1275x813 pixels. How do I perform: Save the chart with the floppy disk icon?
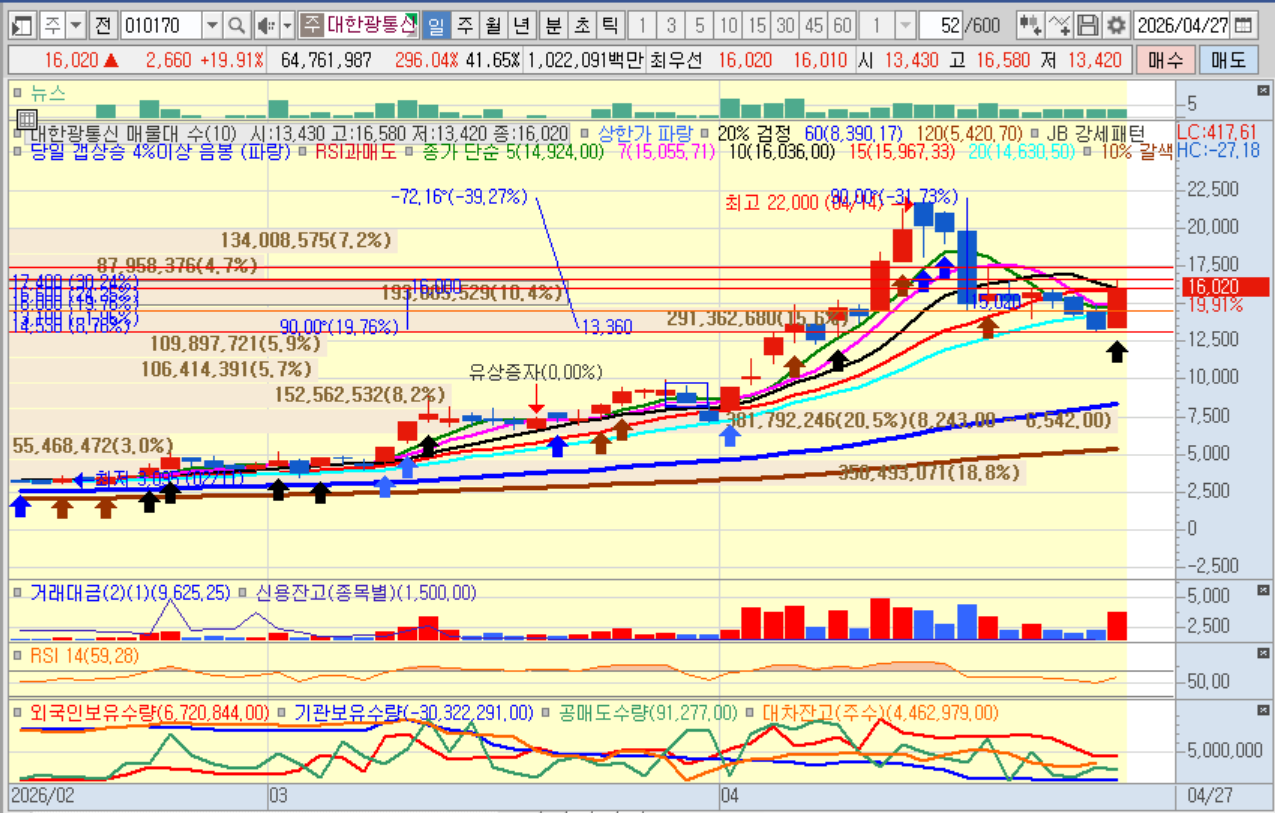[1088, 25]
